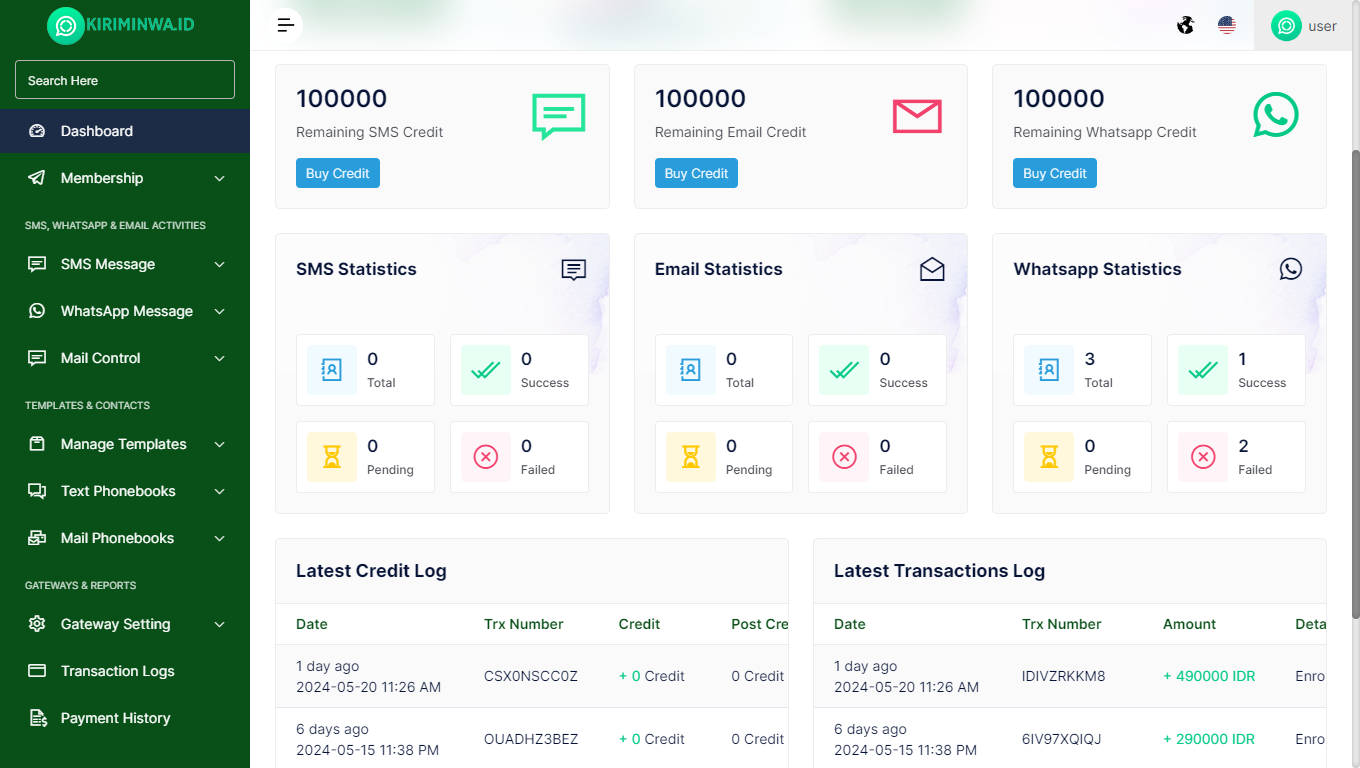Click the Whatsapp Total contact book icon
Viewport: 1360px width, 768px height.
click(1049, 370)
